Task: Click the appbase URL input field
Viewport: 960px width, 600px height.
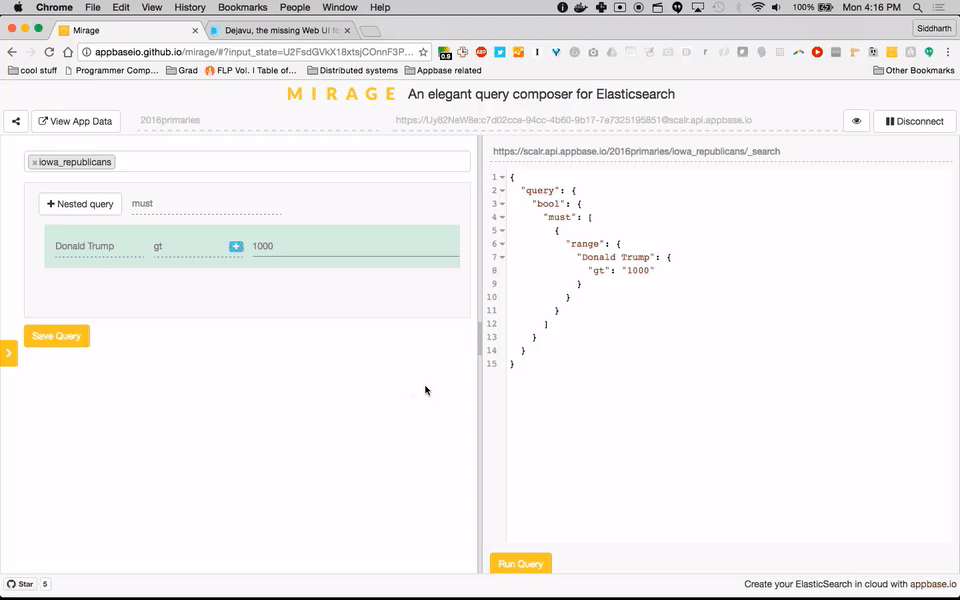Action: click(615, 121)
